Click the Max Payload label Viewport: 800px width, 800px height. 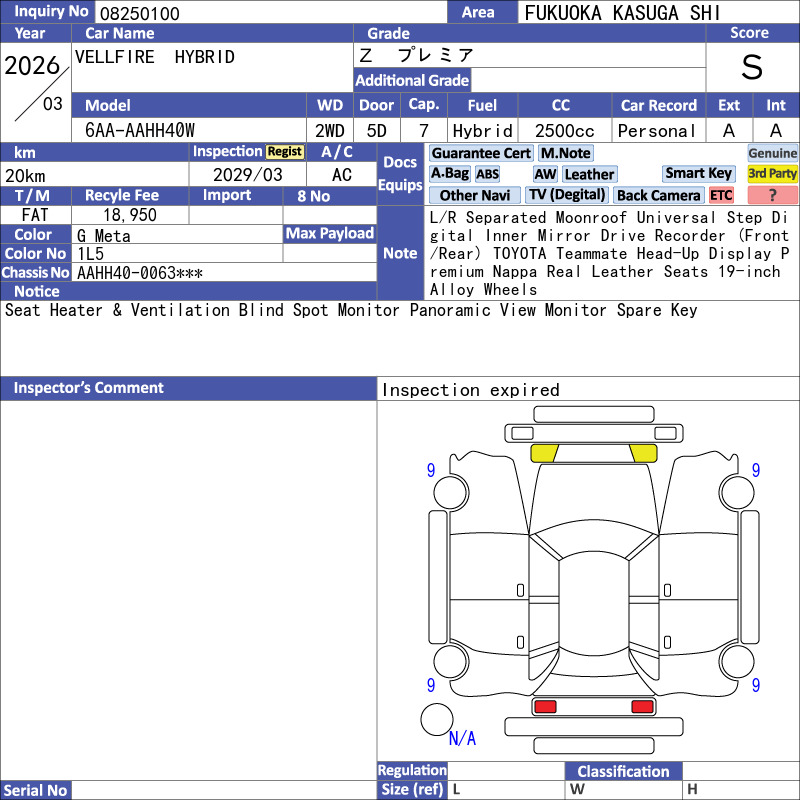pos(330,233)
